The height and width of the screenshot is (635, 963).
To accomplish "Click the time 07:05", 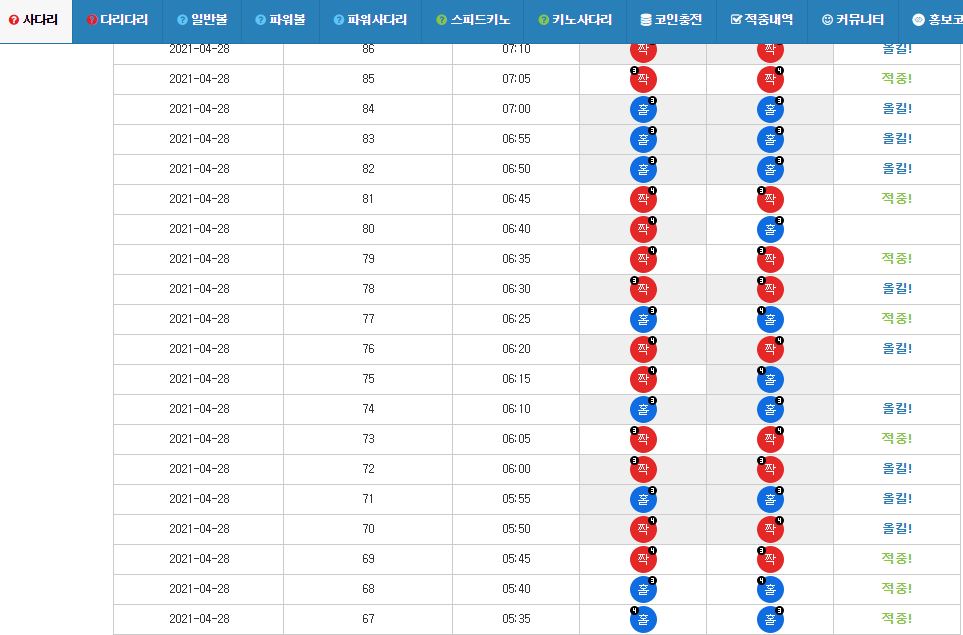I will pos(516,79).
